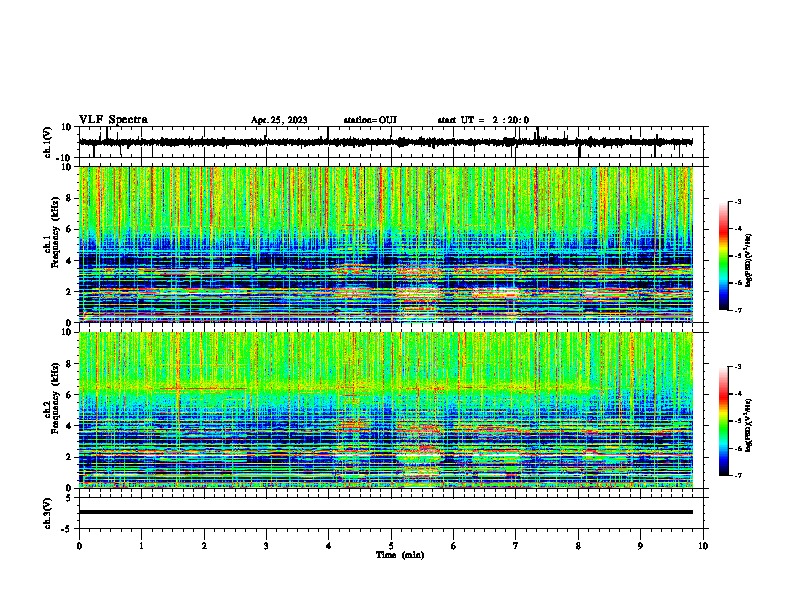Click the thick black ch.3 trace line
Image resolution: width=792 pixels, height=612 pixels.
coord(386,512)
